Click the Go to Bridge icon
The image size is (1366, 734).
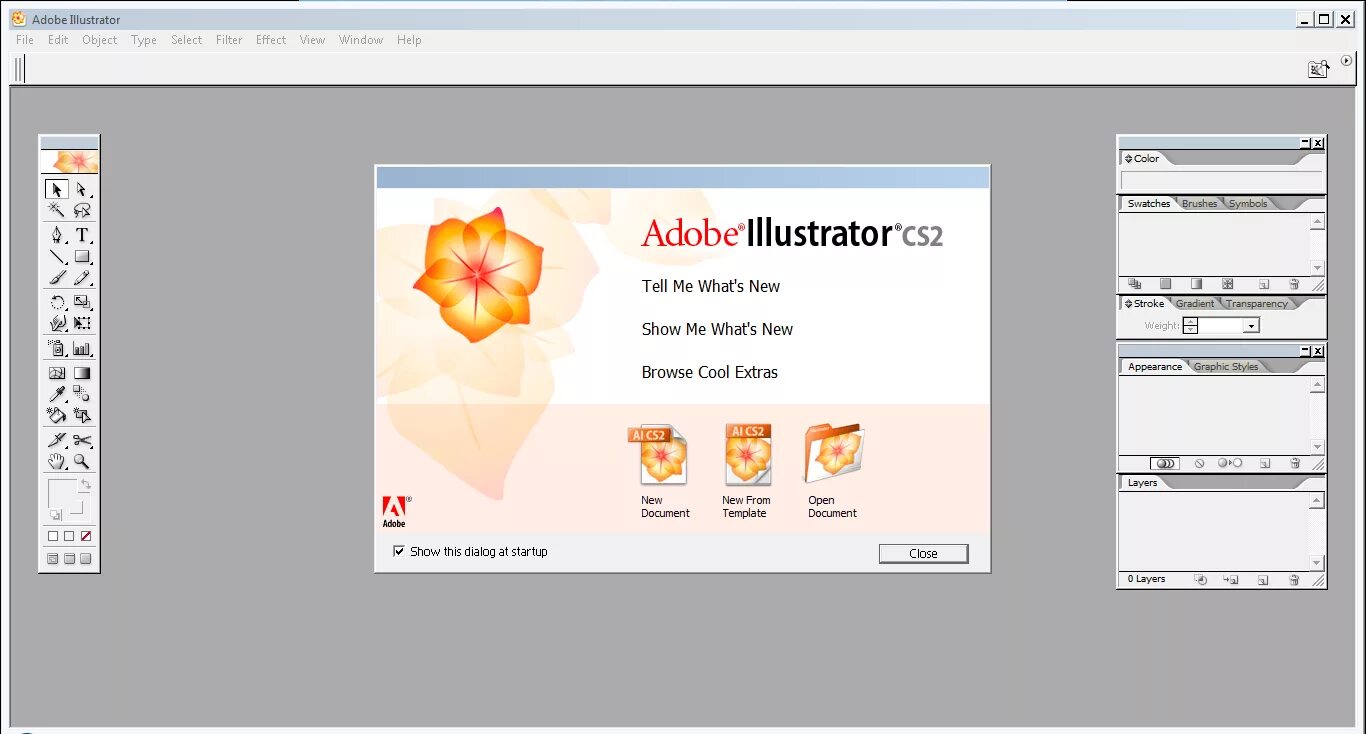pos(1319,69)
